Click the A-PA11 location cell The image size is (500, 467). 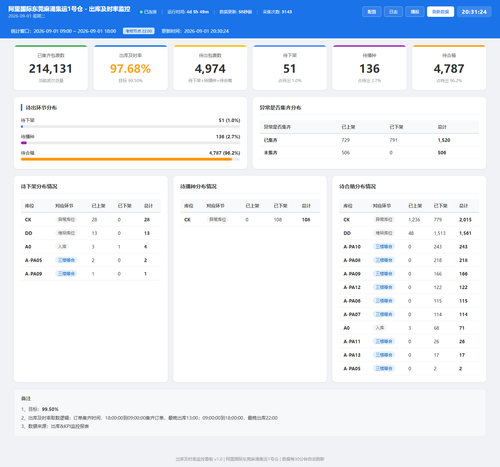[x=352, y=341]
